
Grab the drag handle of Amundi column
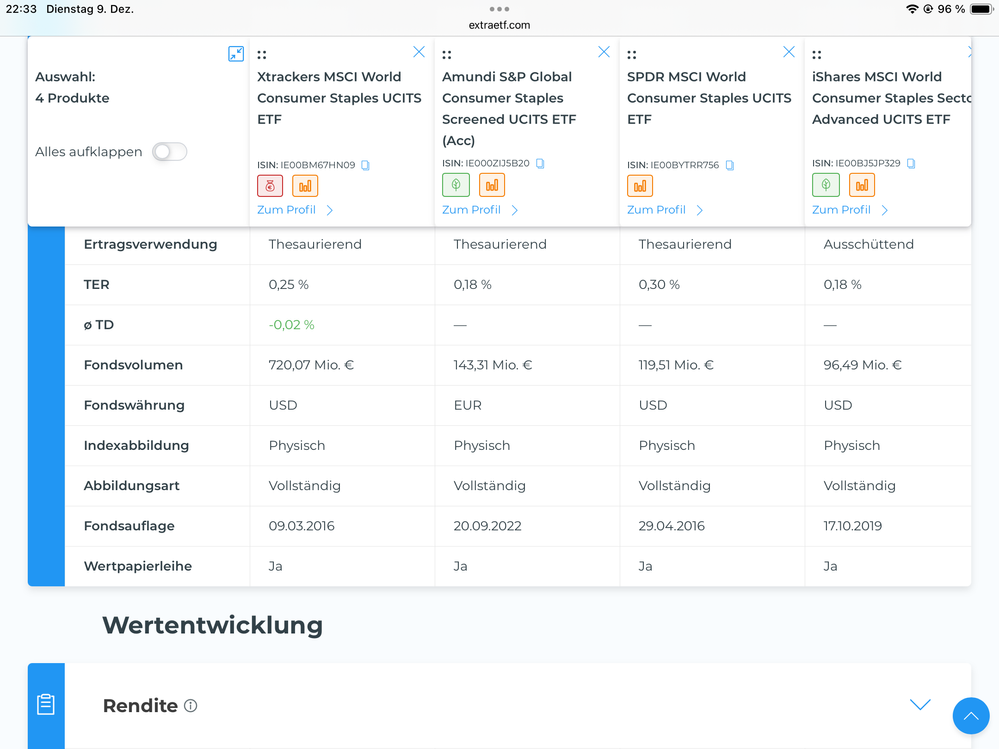pyautogui.click(x=447, y=55)
